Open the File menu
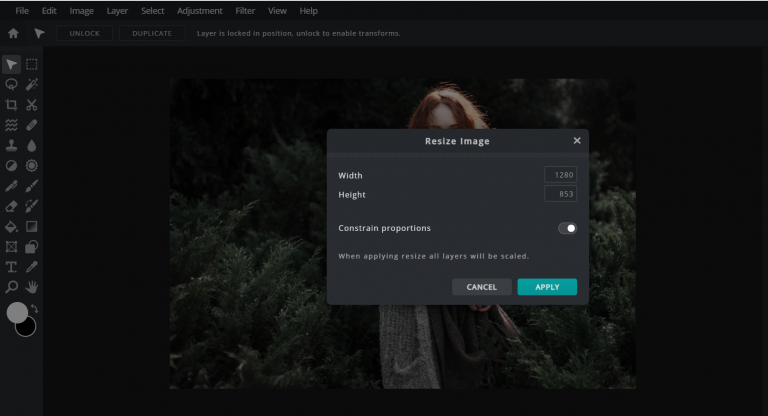 point(22,11)
